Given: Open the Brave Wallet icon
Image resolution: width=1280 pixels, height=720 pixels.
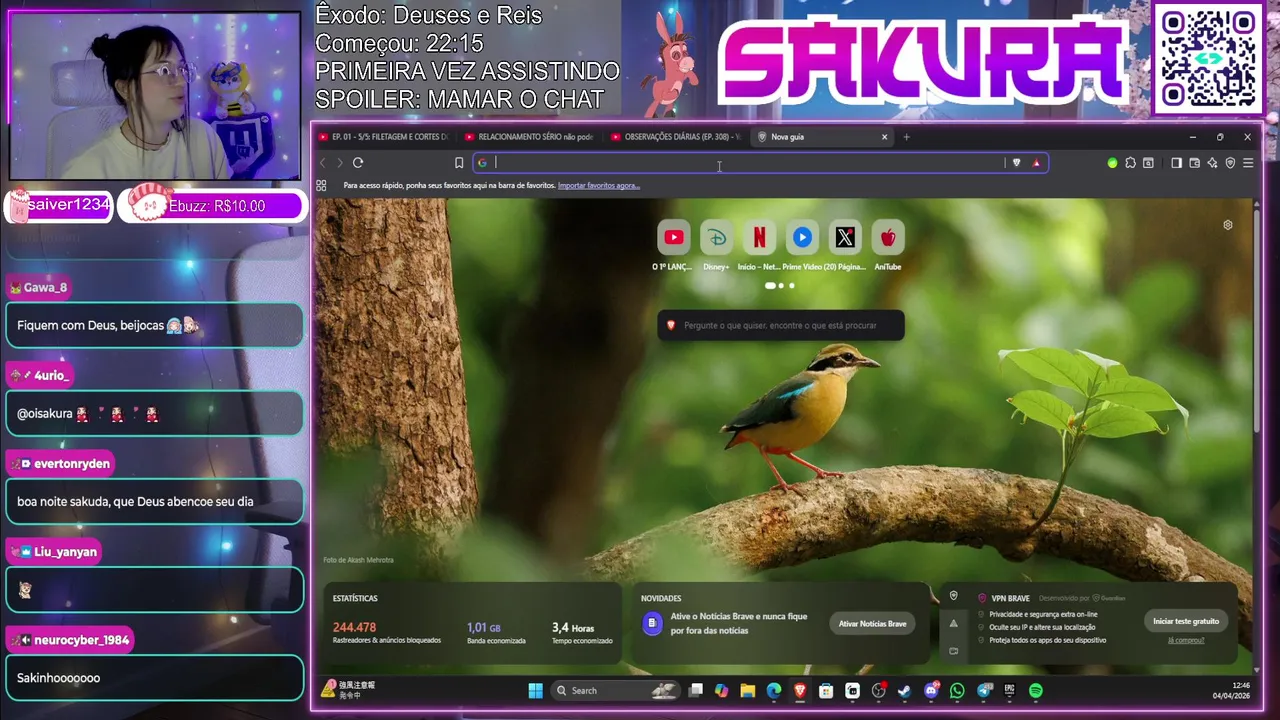Looking at the screenshot, I should pyautogui.click(x=1194, y=163).
